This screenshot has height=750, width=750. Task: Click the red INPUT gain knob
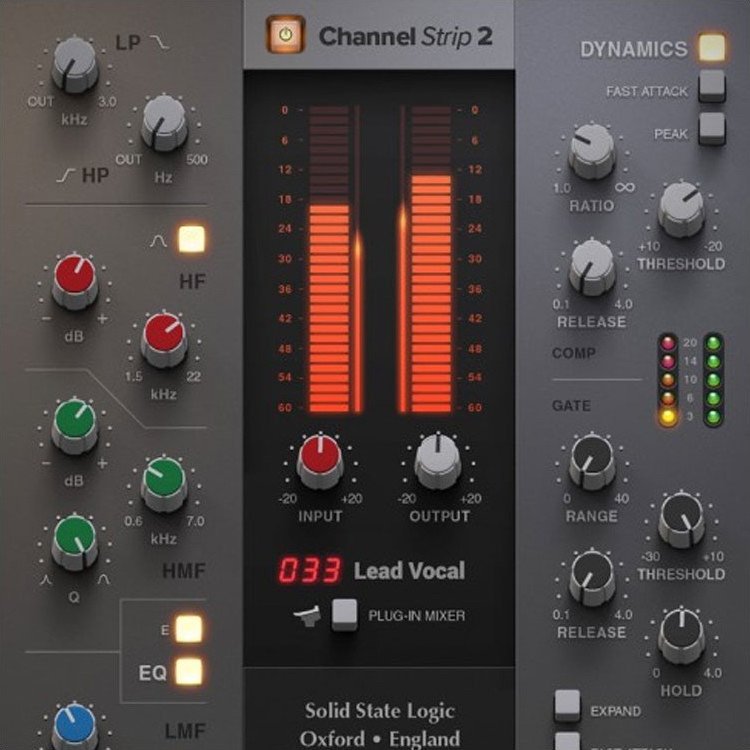tap(320, 462)
